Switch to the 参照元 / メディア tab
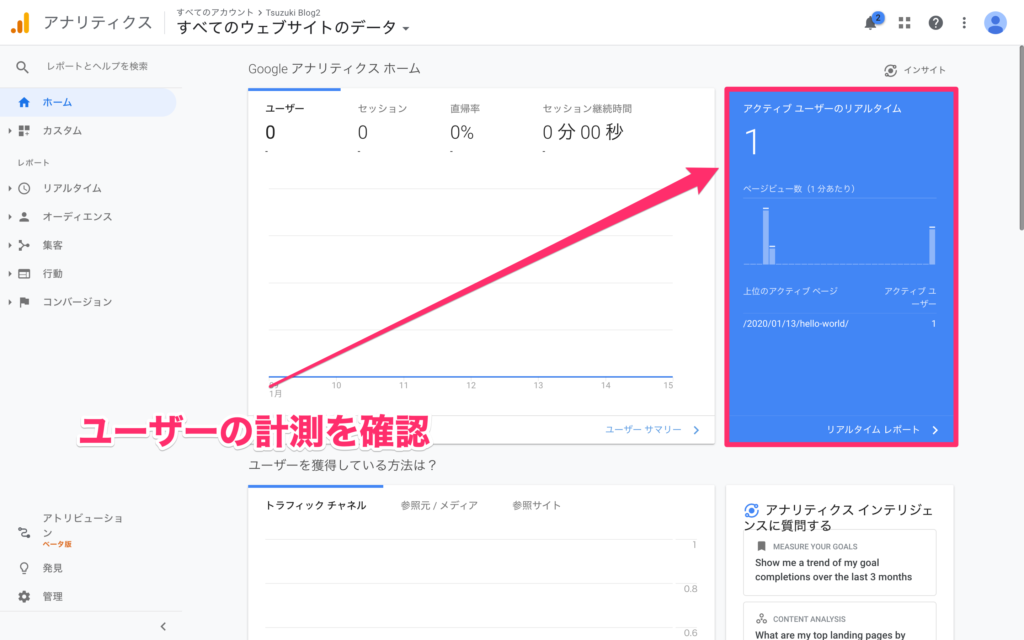 point(439,505)
